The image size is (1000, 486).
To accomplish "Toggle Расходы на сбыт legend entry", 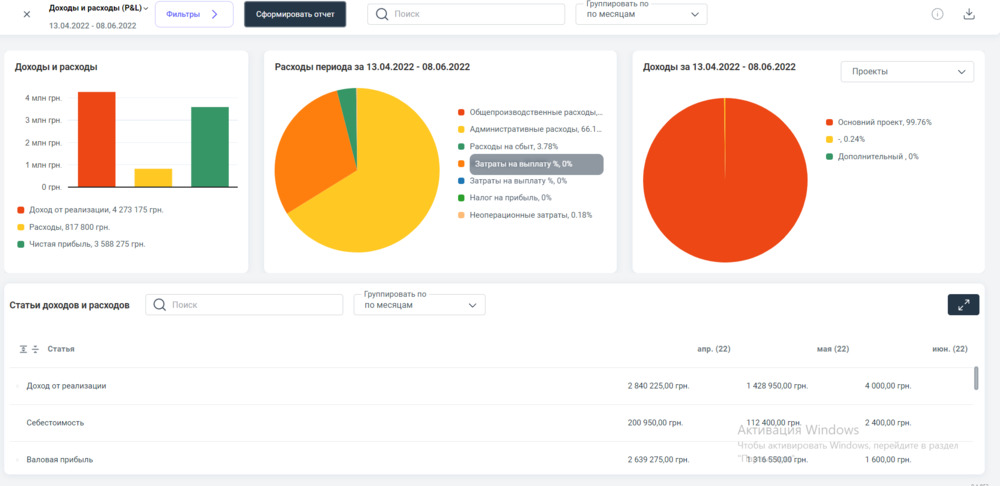I will pos(512,146).
